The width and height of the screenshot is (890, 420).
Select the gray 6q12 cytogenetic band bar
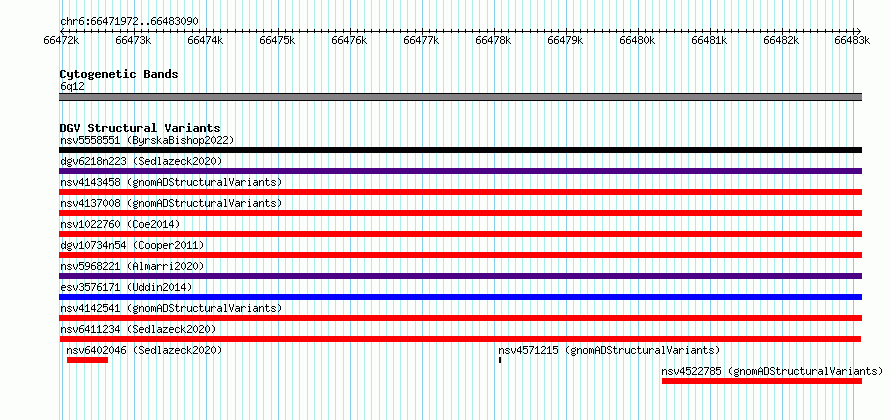[x=460, y=97]
